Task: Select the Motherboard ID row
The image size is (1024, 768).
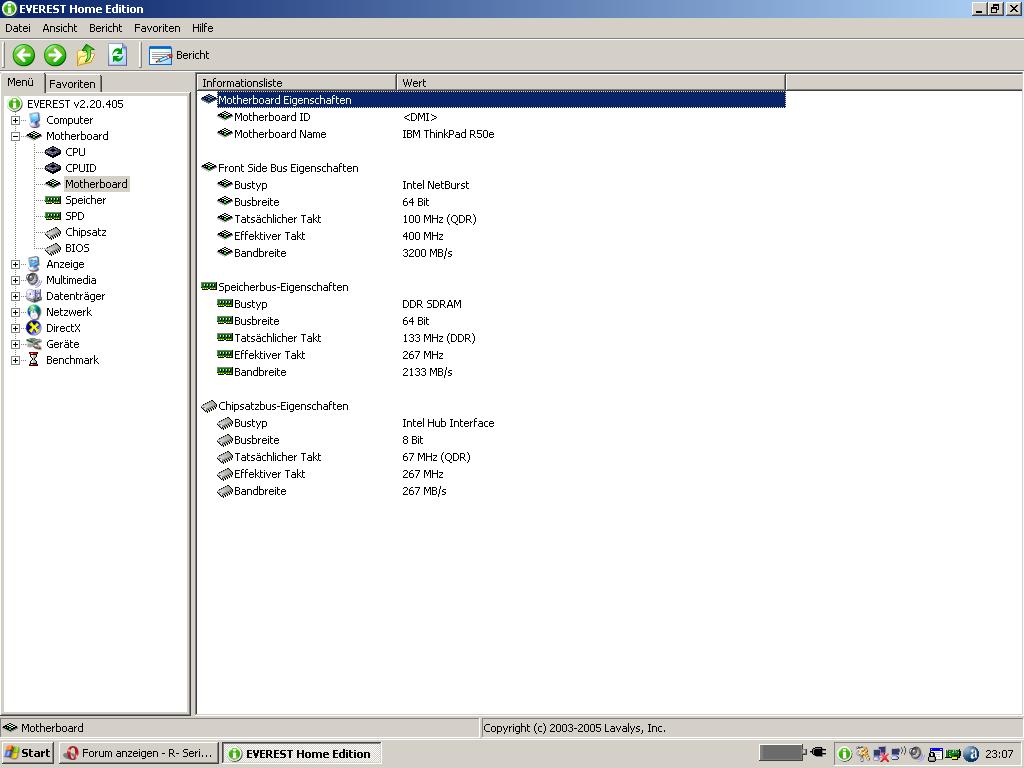Action: 272,117
